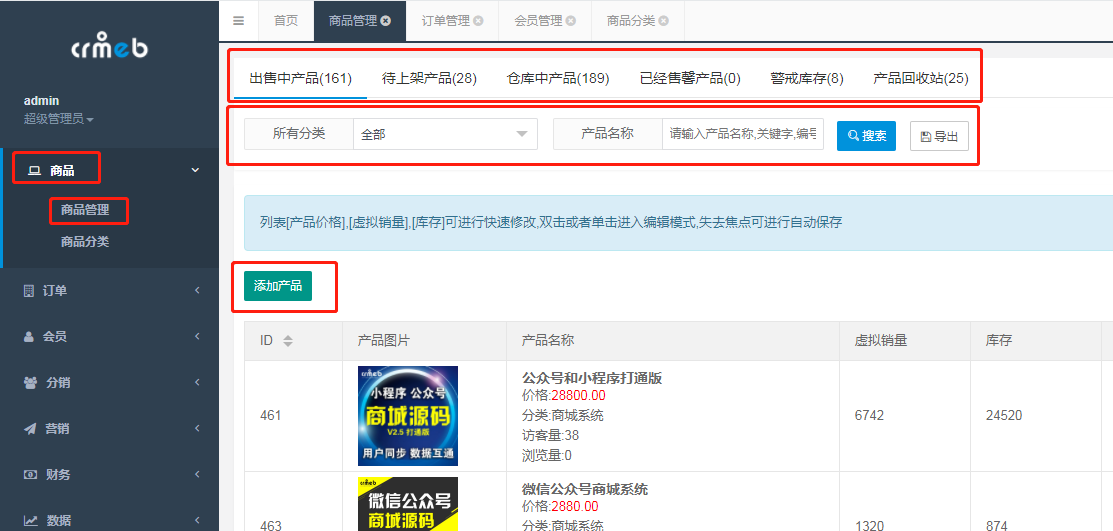Open 商品分类 in the sidebar
This screenshot has width=1113, height=531.
point(85,241)
